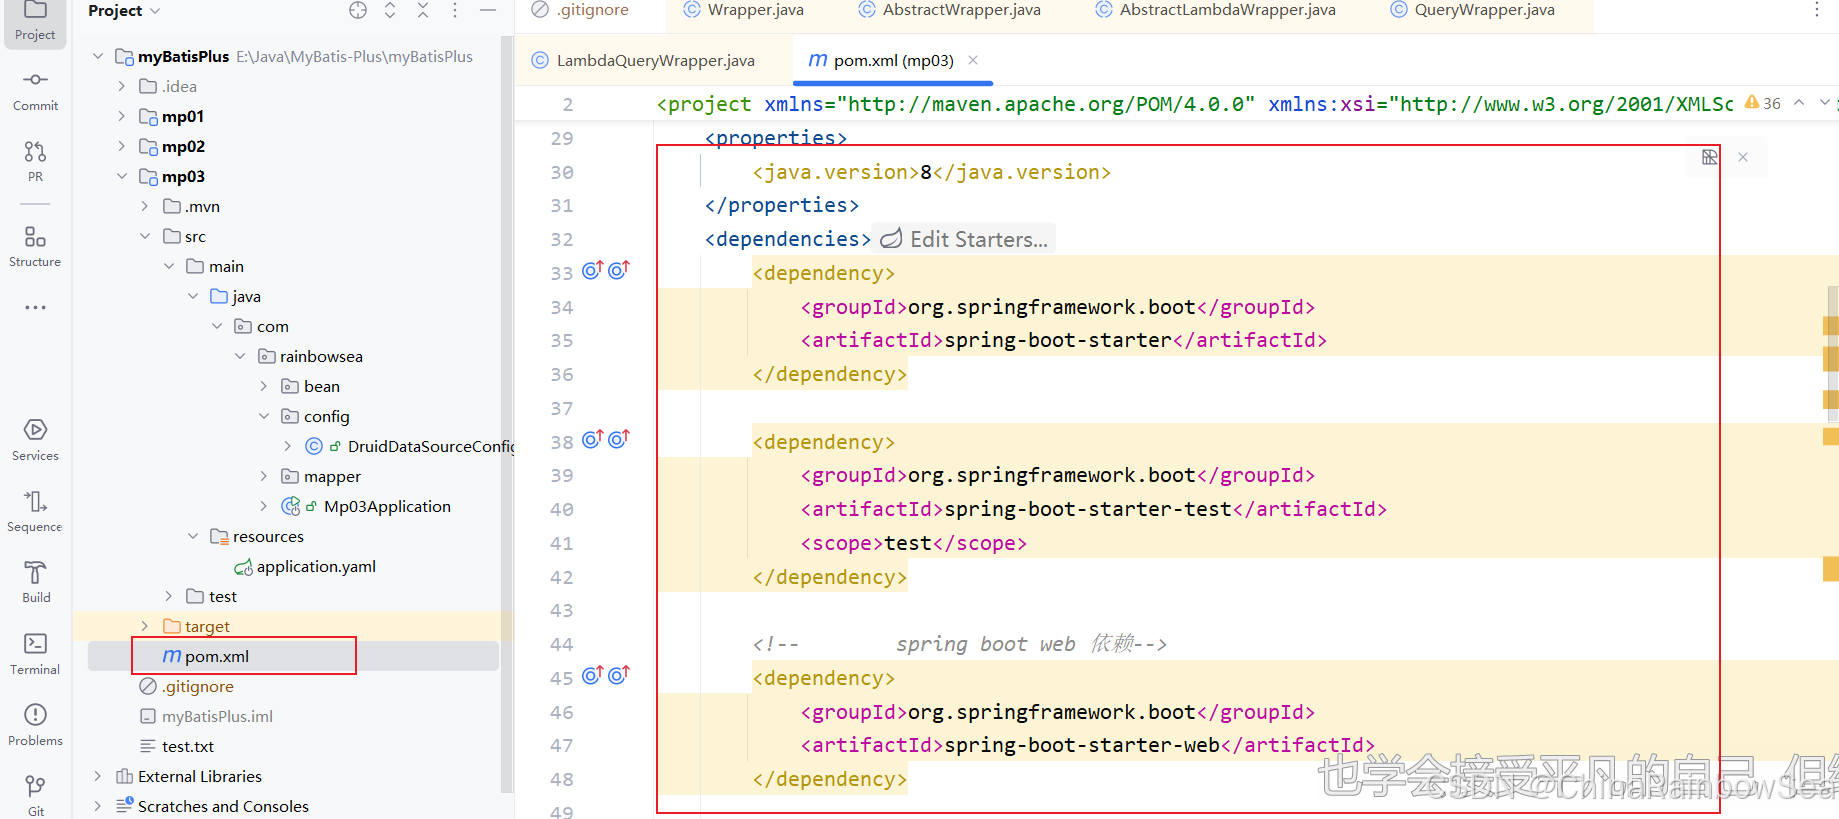The image size is (1839, 819).
Task: Collapse the mp03 module
Action: tap(122, 176)
